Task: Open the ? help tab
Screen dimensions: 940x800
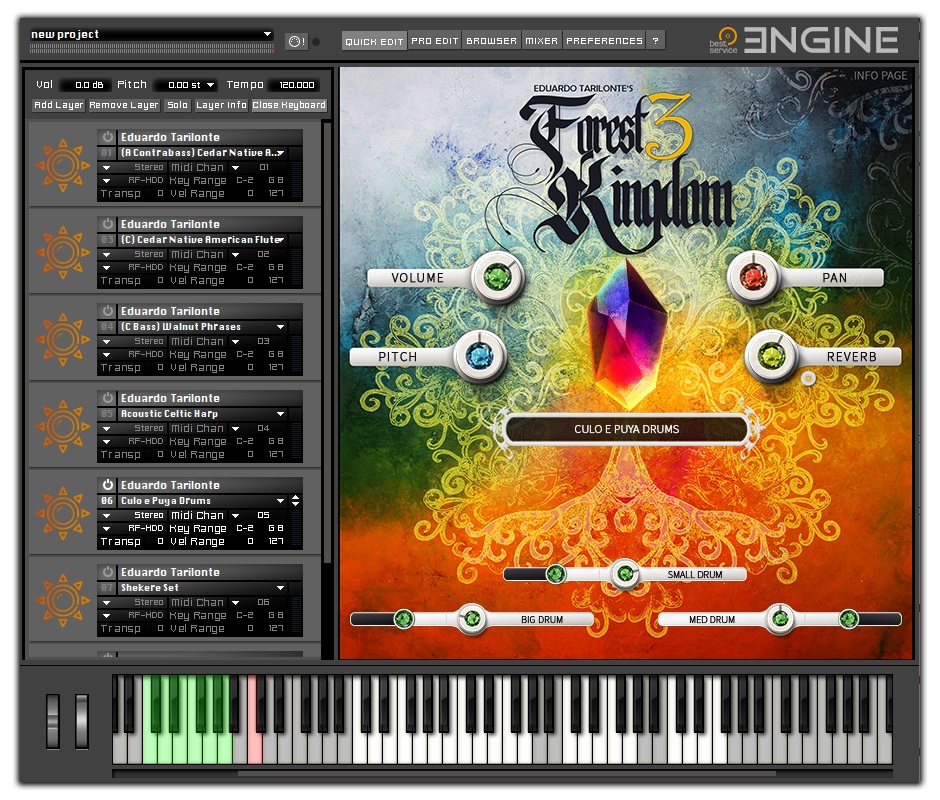Action: pos(655,41)
